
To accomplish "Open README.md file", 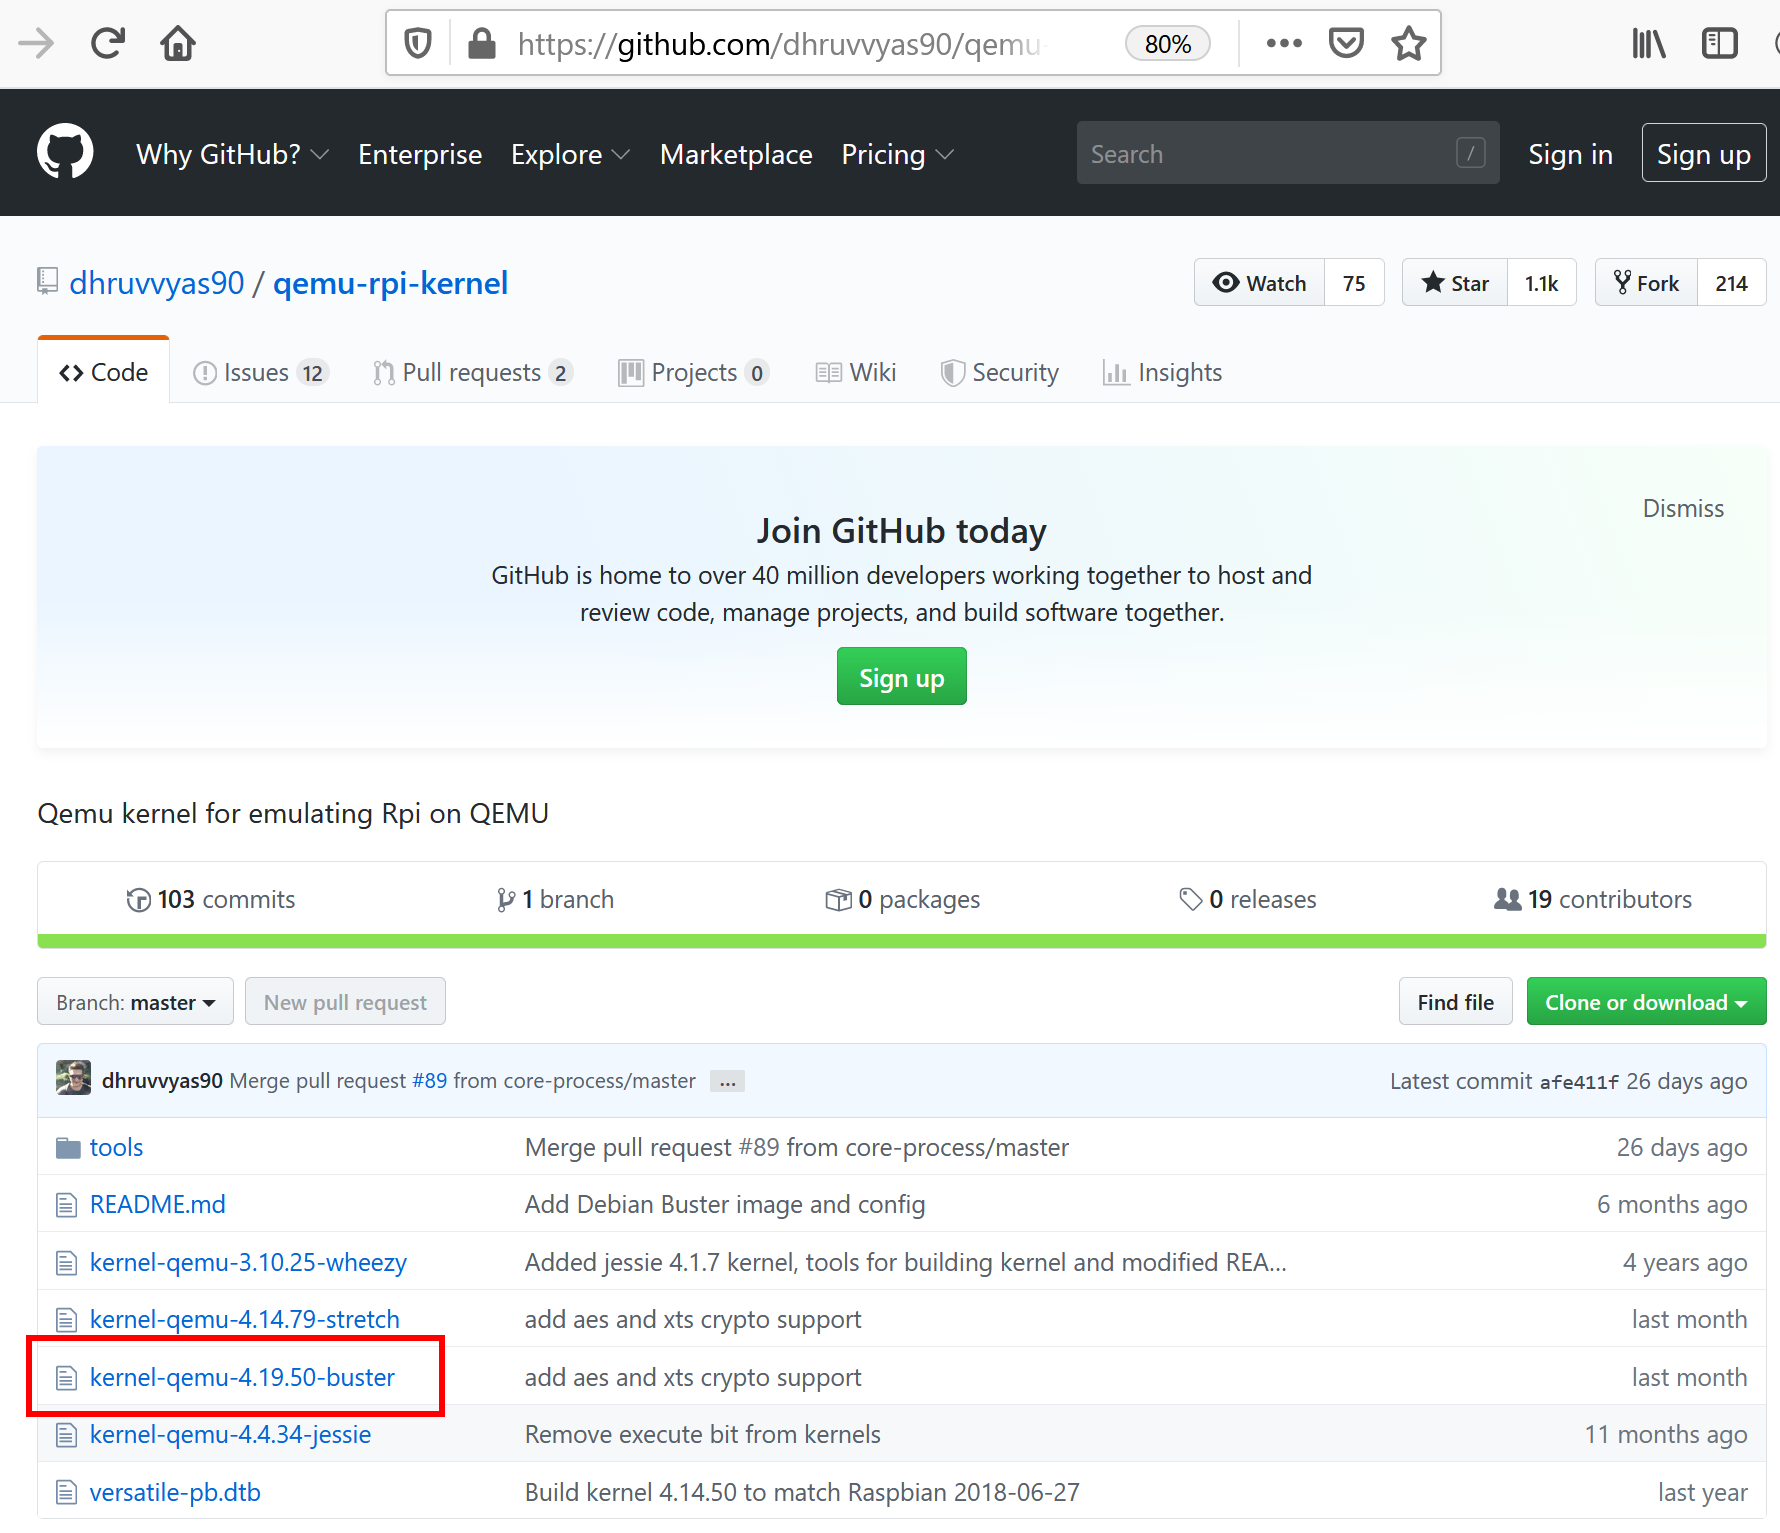I will click(x=157, y=1204).
